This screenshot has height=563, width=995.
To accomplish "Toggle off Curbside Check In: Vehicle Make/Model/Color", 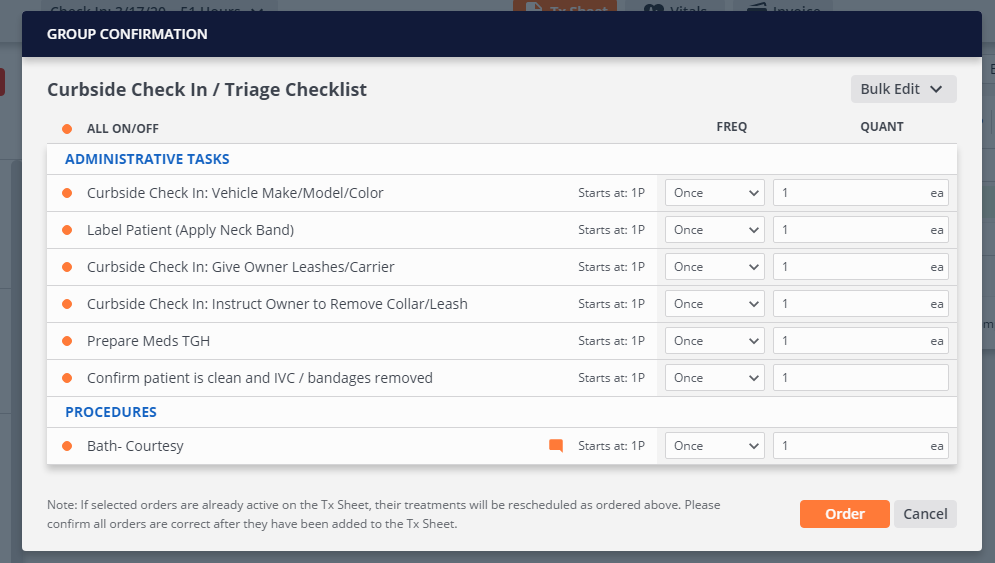I will (67, 193).
